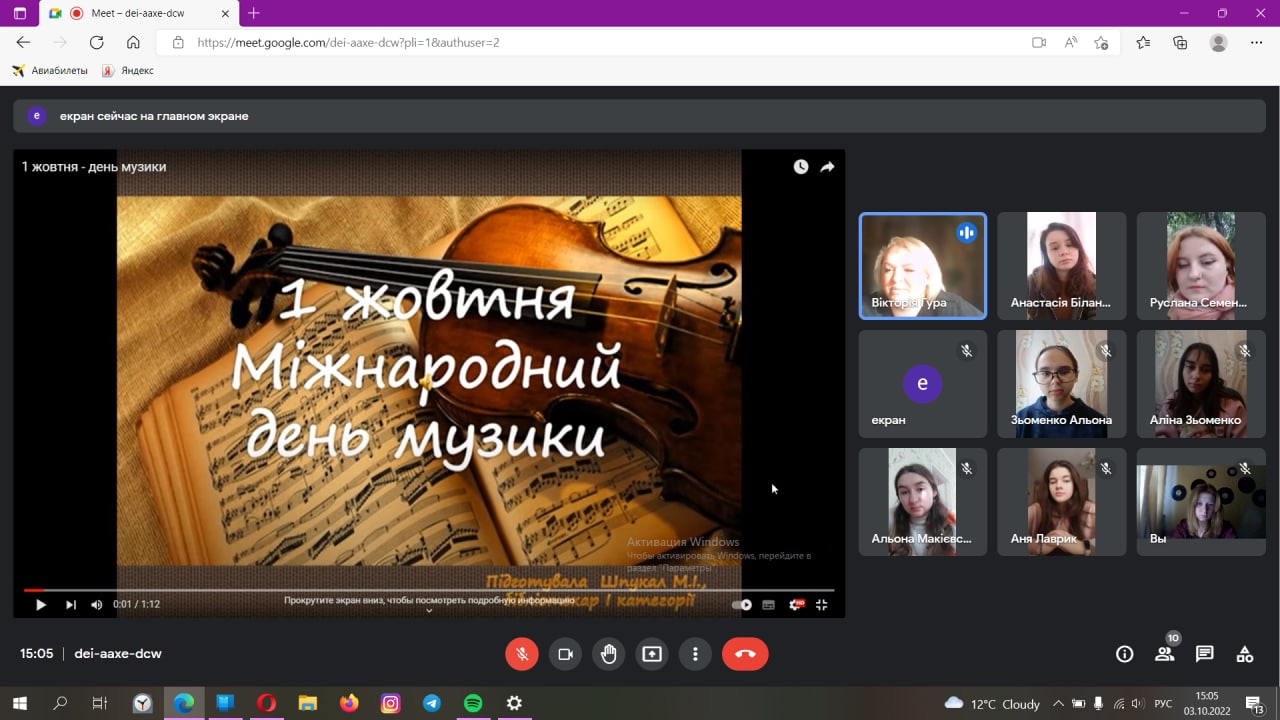Leave the call with red hang-up button

(x=745, y=654)
